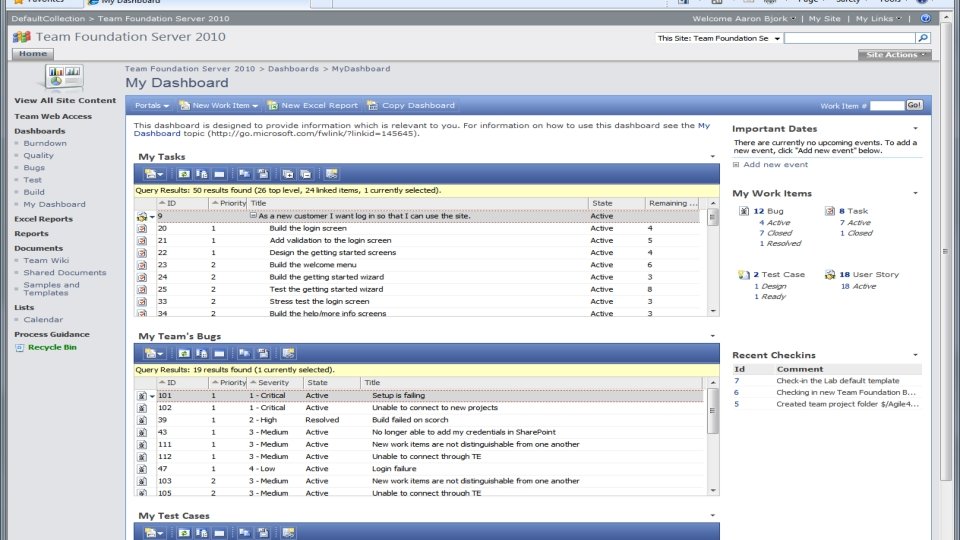Open the Portals dropdown menu

pyautogui.click(x=151, y=105)
